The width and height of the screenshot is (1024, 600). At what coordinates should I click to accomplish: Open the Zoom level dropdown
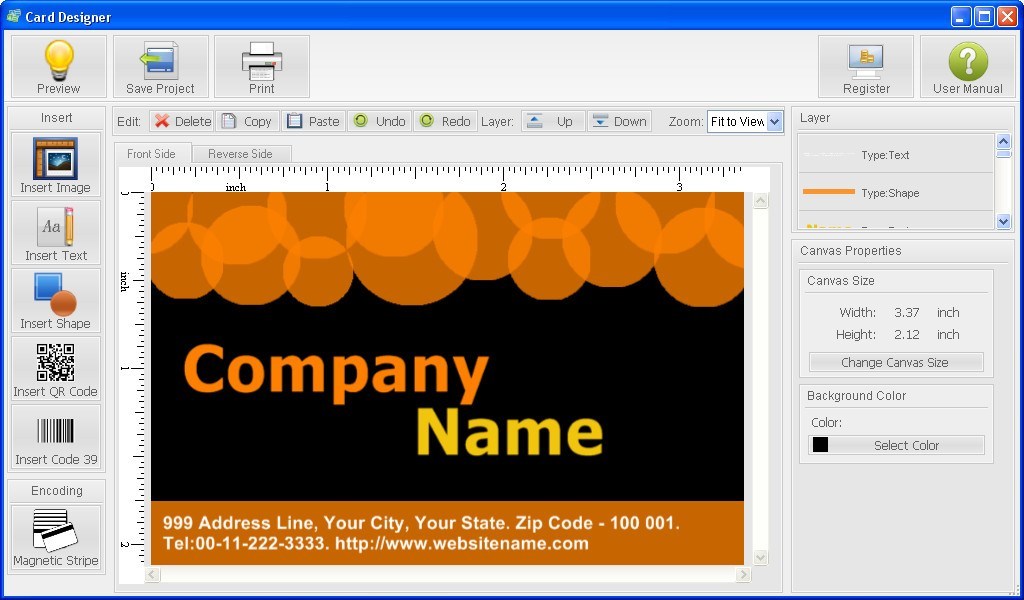click(745, 121)
